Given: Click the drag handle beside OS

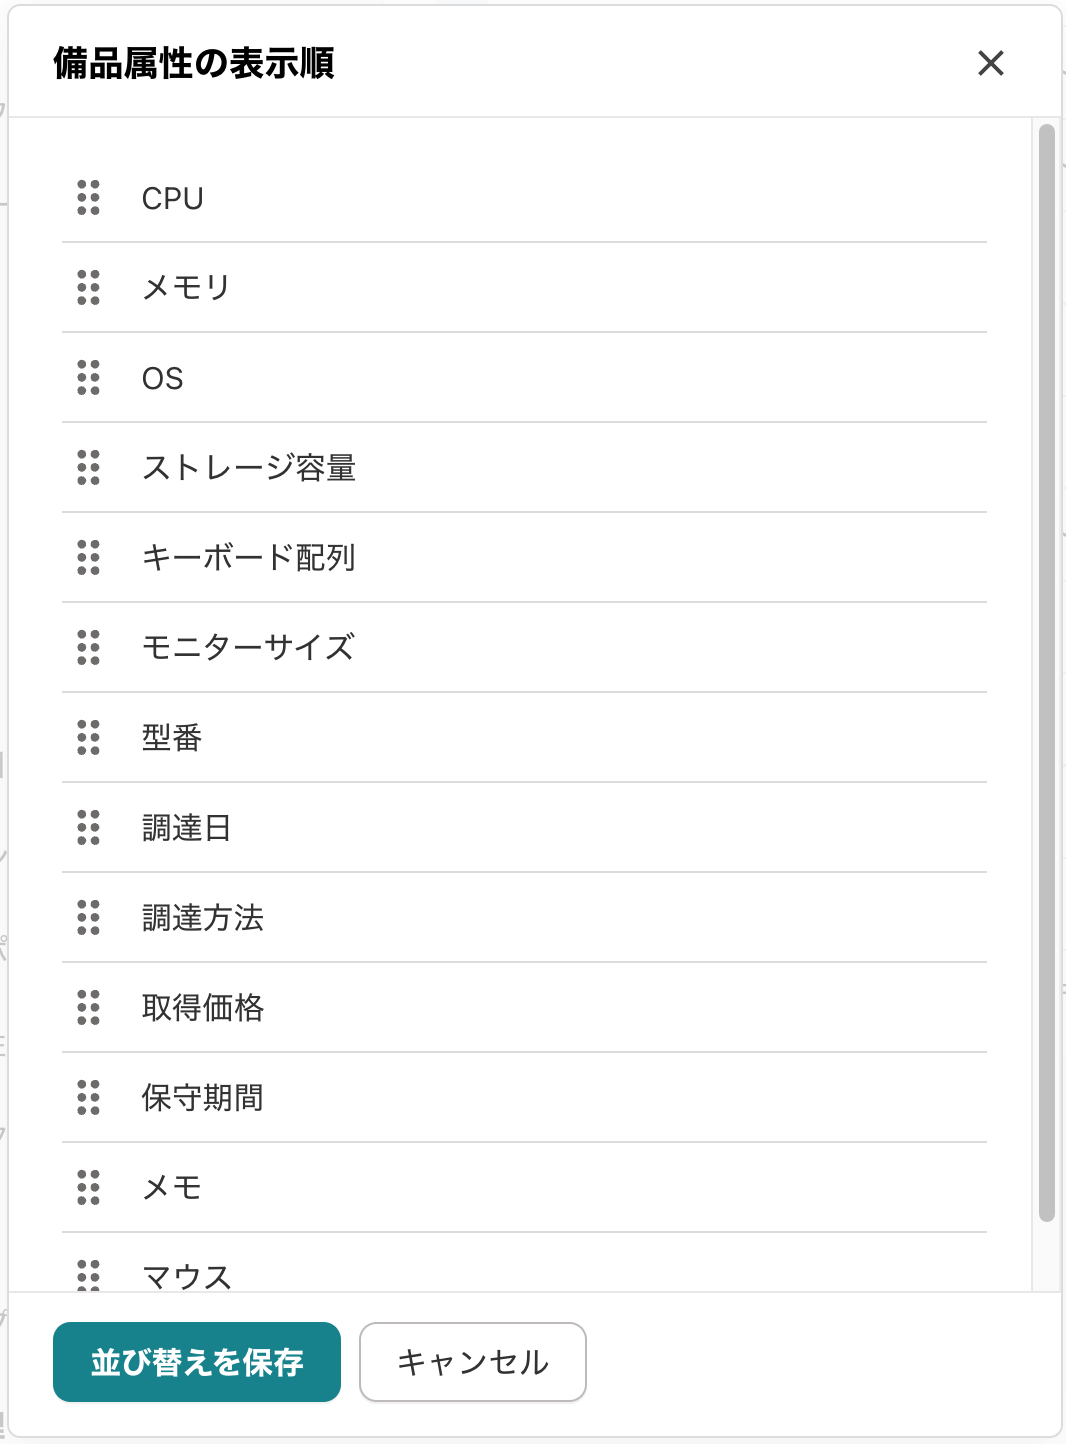Looking at the screenshot, I should pyautogui.click(x=89, y=378).
